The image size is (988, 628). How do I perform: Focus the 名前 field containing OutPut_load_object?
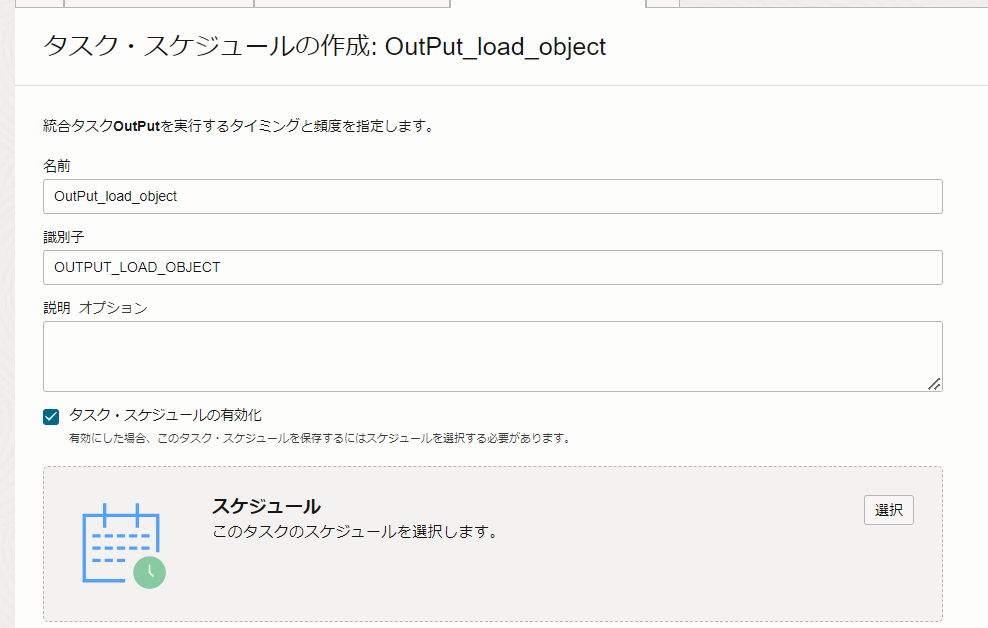(493, 197)
